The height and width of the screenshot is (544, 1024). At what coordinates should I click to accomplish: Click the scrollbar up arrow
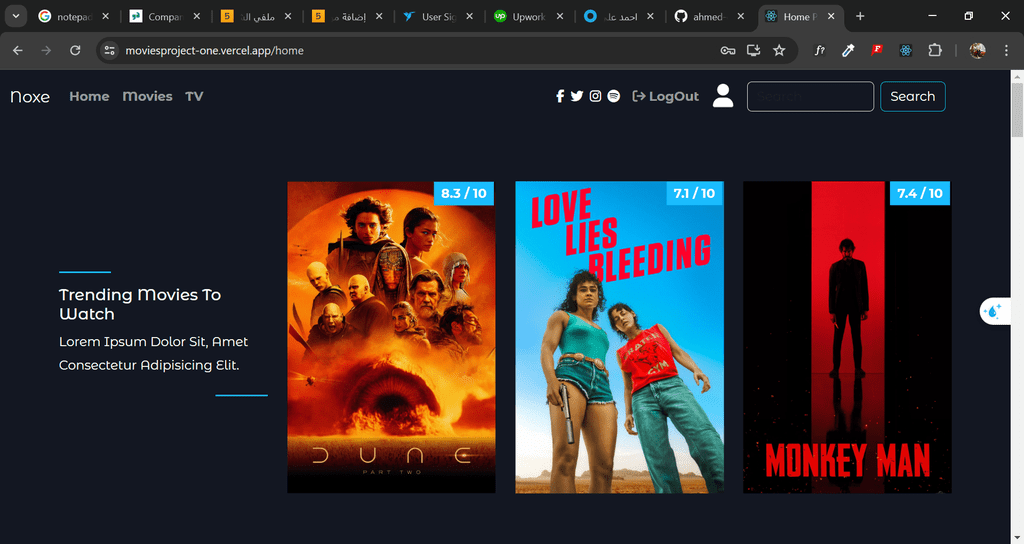[x=1017, y=76]
